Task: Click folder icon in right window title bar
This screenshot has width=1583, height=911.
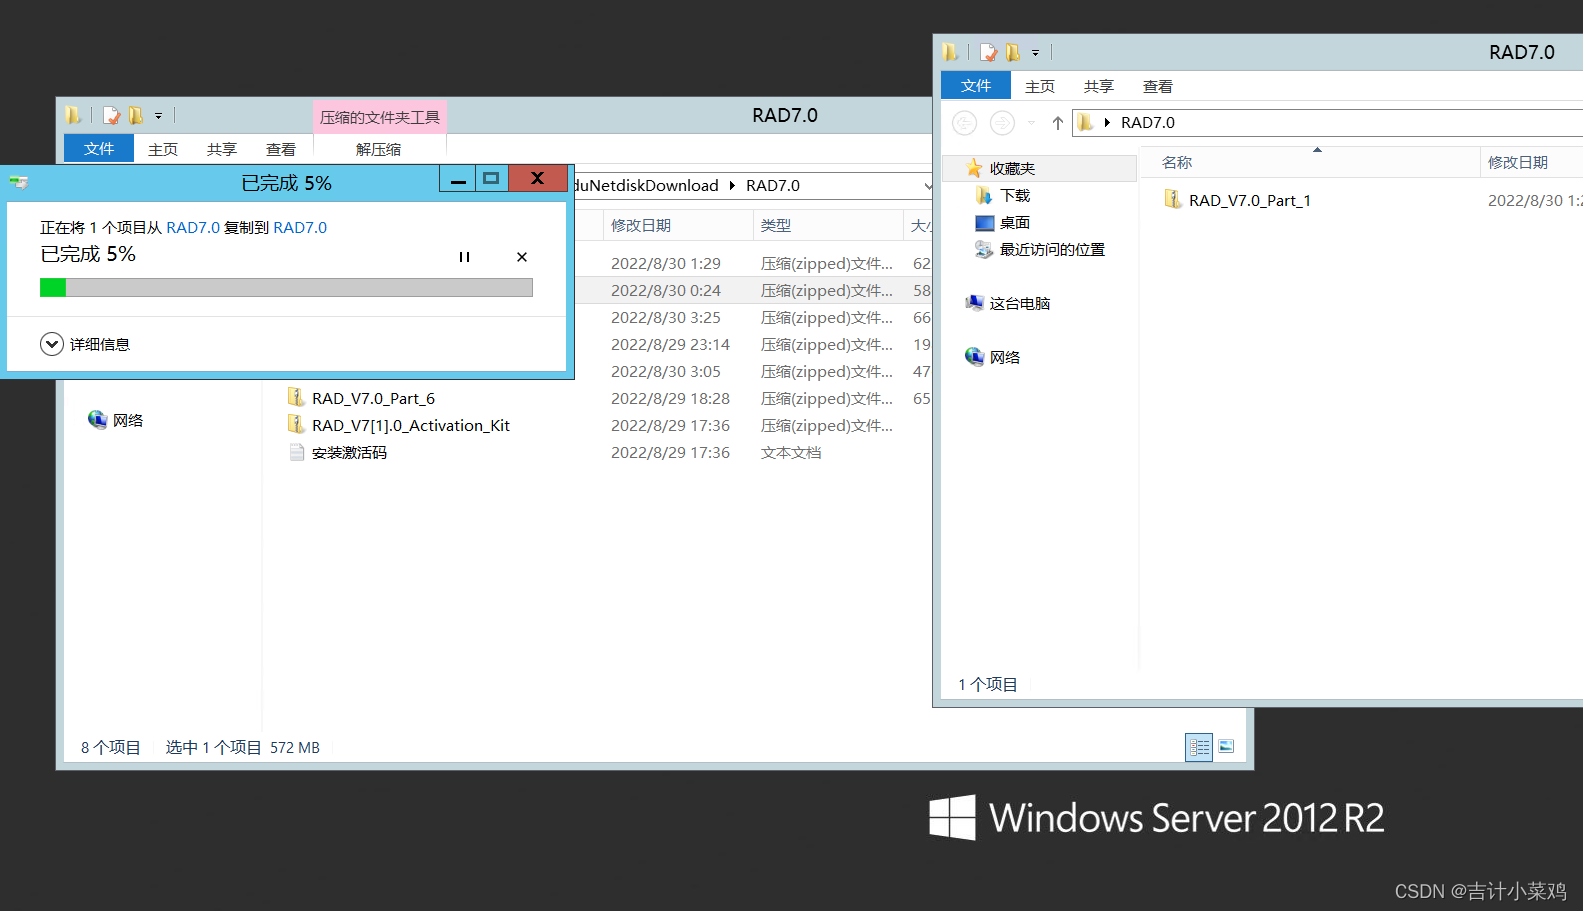Action: tap(950, 52)
